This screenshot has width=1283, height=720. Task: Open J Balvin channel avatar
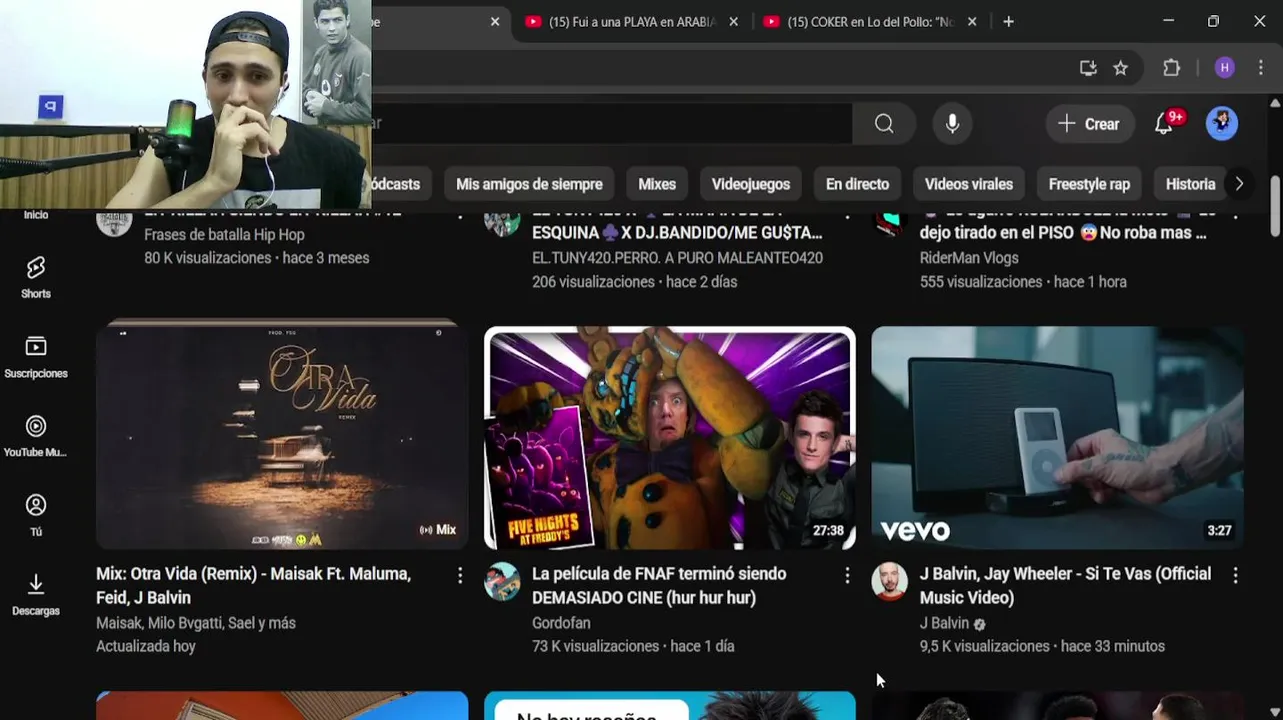[889, 581]
